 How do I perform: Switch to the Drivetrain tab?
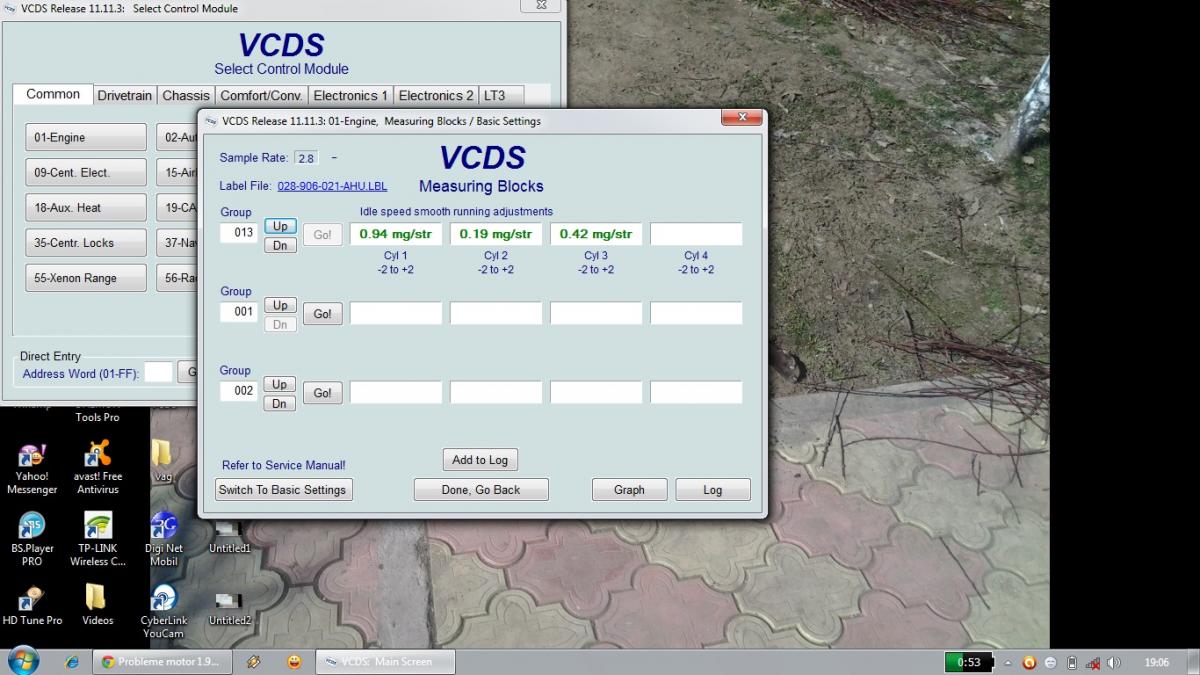click(125, 96)
